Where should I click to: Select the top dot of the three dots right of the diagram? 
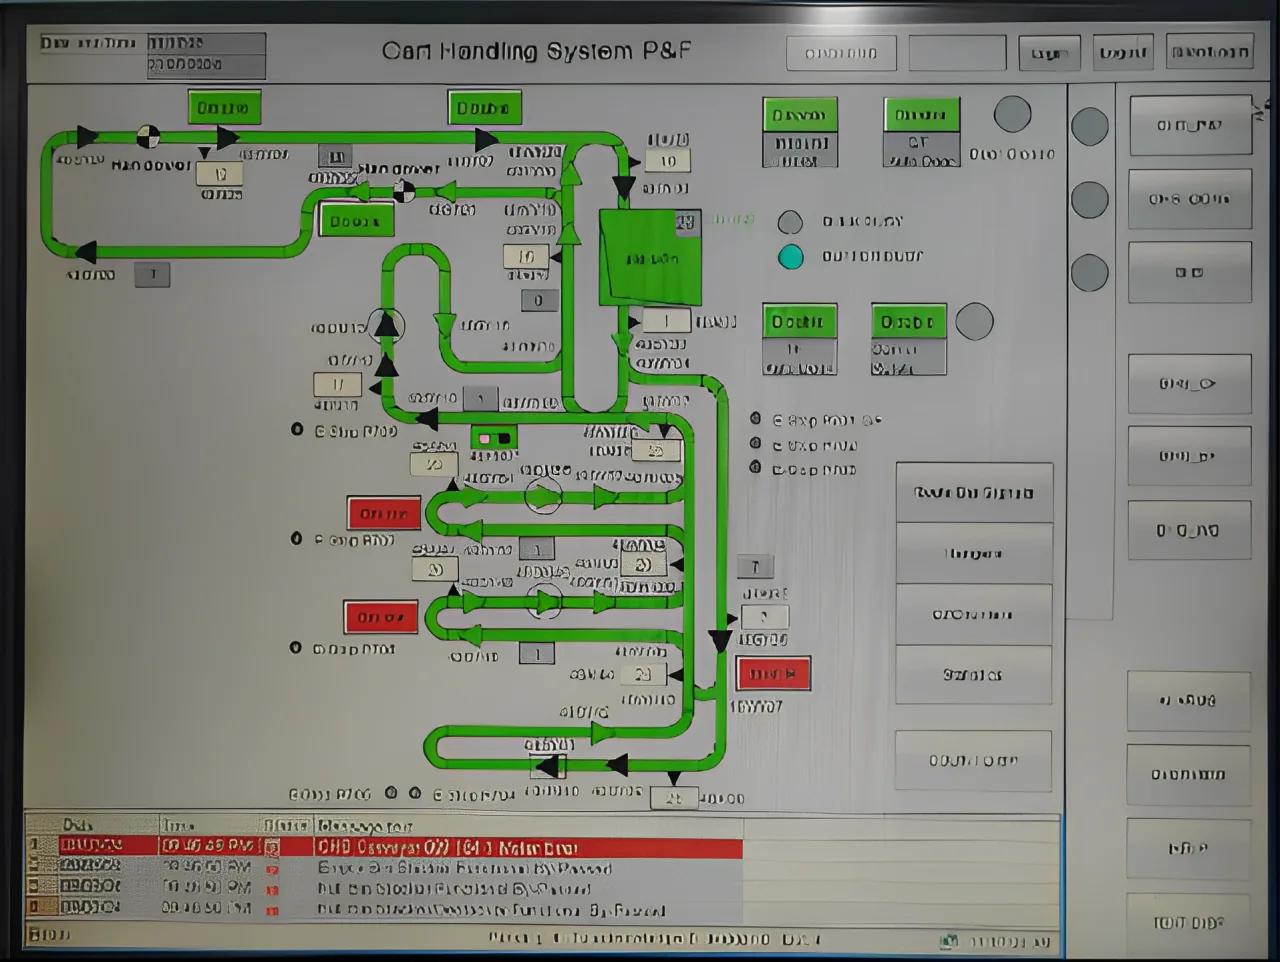[756, 419]
